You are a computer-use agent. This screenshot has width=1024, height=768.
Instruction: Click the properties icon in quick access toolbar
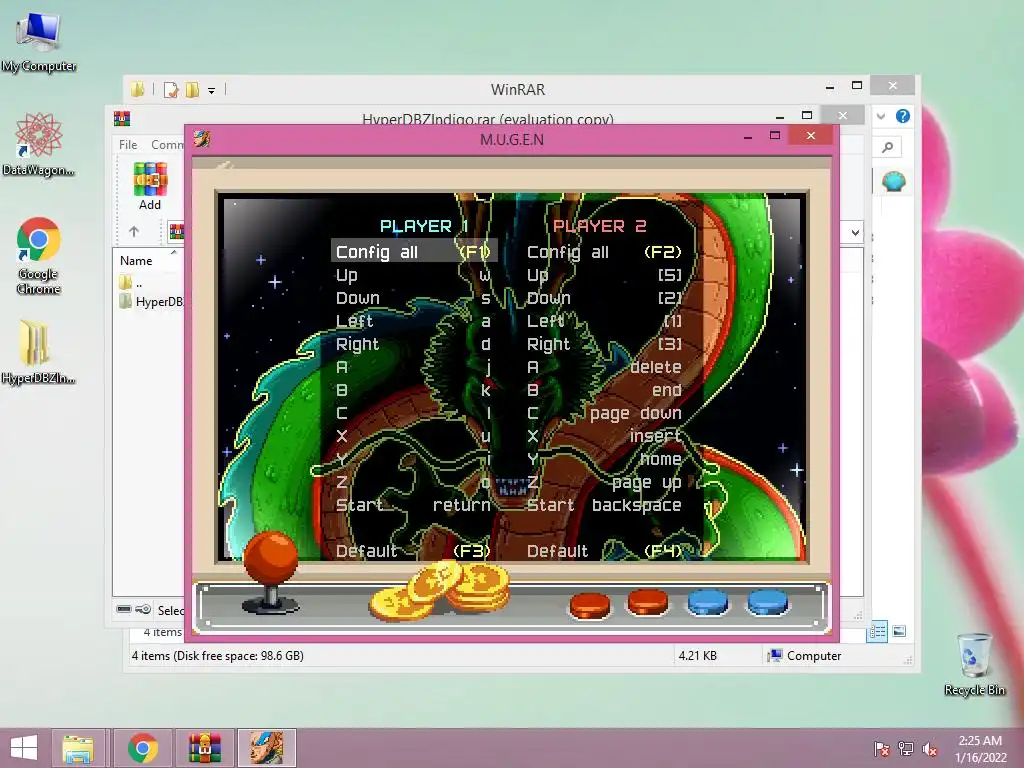point(170,89)
